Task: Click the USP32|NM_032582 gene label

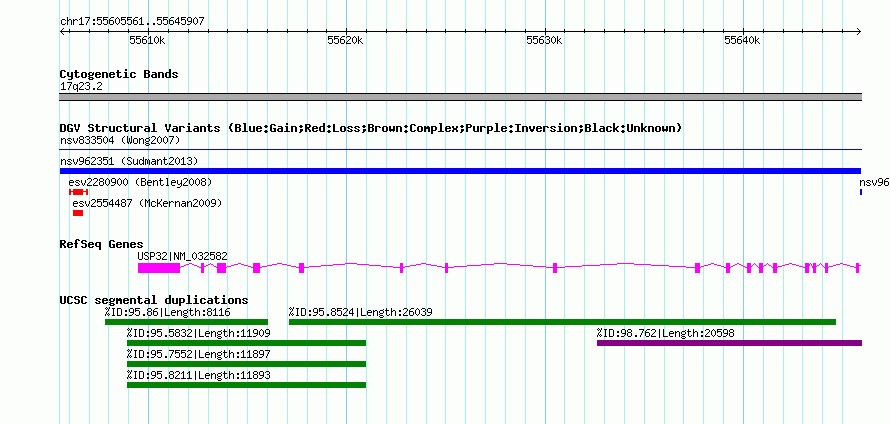Action: pyautogui.click(x=182, y=257)
